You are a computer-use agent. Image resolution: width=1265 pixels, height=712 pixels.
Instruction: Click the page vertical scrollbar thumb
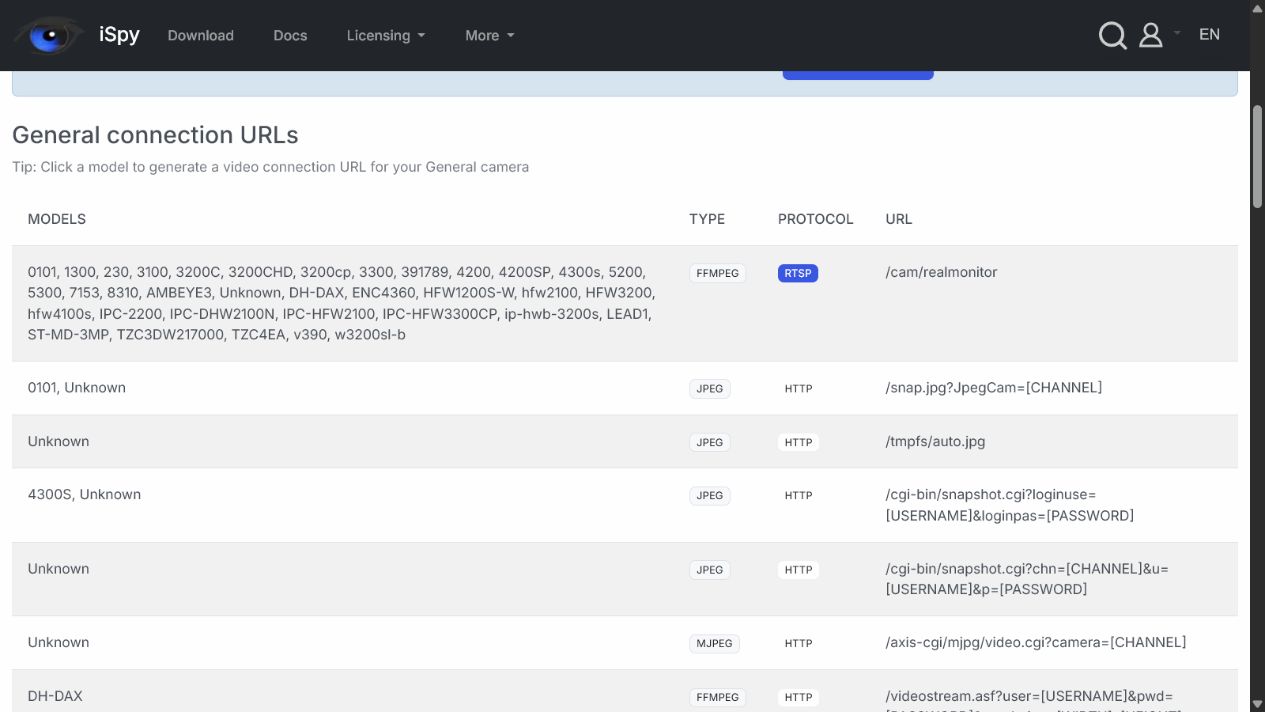[1257, 155]
